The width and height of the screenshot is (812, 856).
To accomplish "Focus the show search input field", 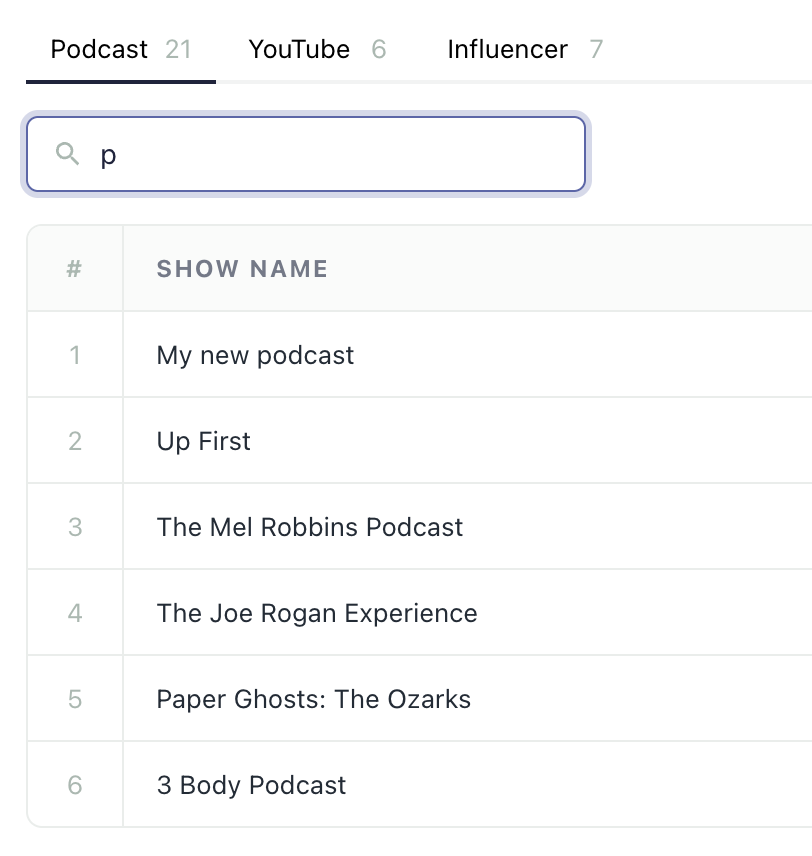I will tap(306, 154).
